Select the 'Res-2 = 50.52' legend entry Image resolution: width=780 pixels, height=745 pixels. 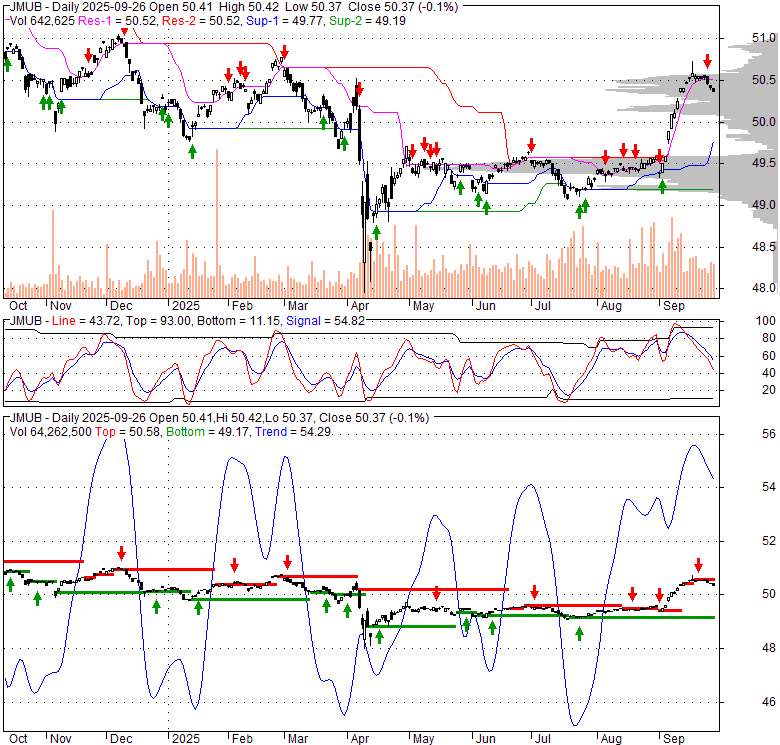coord(202,21)
